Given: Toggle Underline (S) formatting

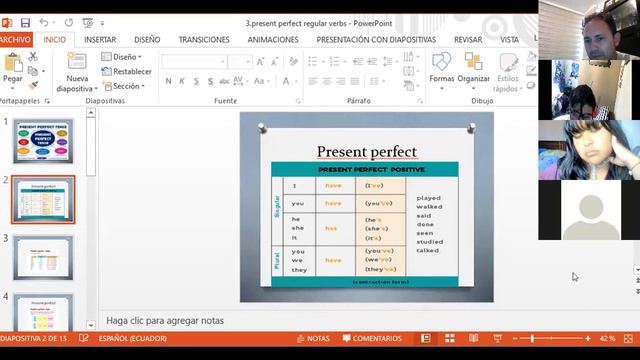Looking at the screenshot, I should (x=196, y=81).
